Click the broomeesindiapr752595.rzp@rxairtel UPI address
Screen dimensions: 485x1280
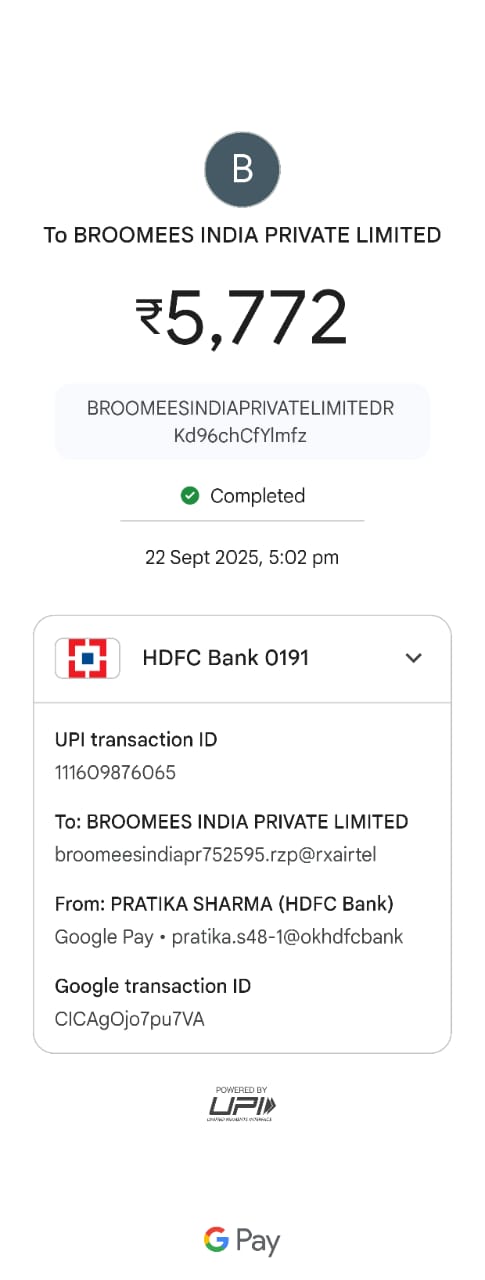(215, 855)
